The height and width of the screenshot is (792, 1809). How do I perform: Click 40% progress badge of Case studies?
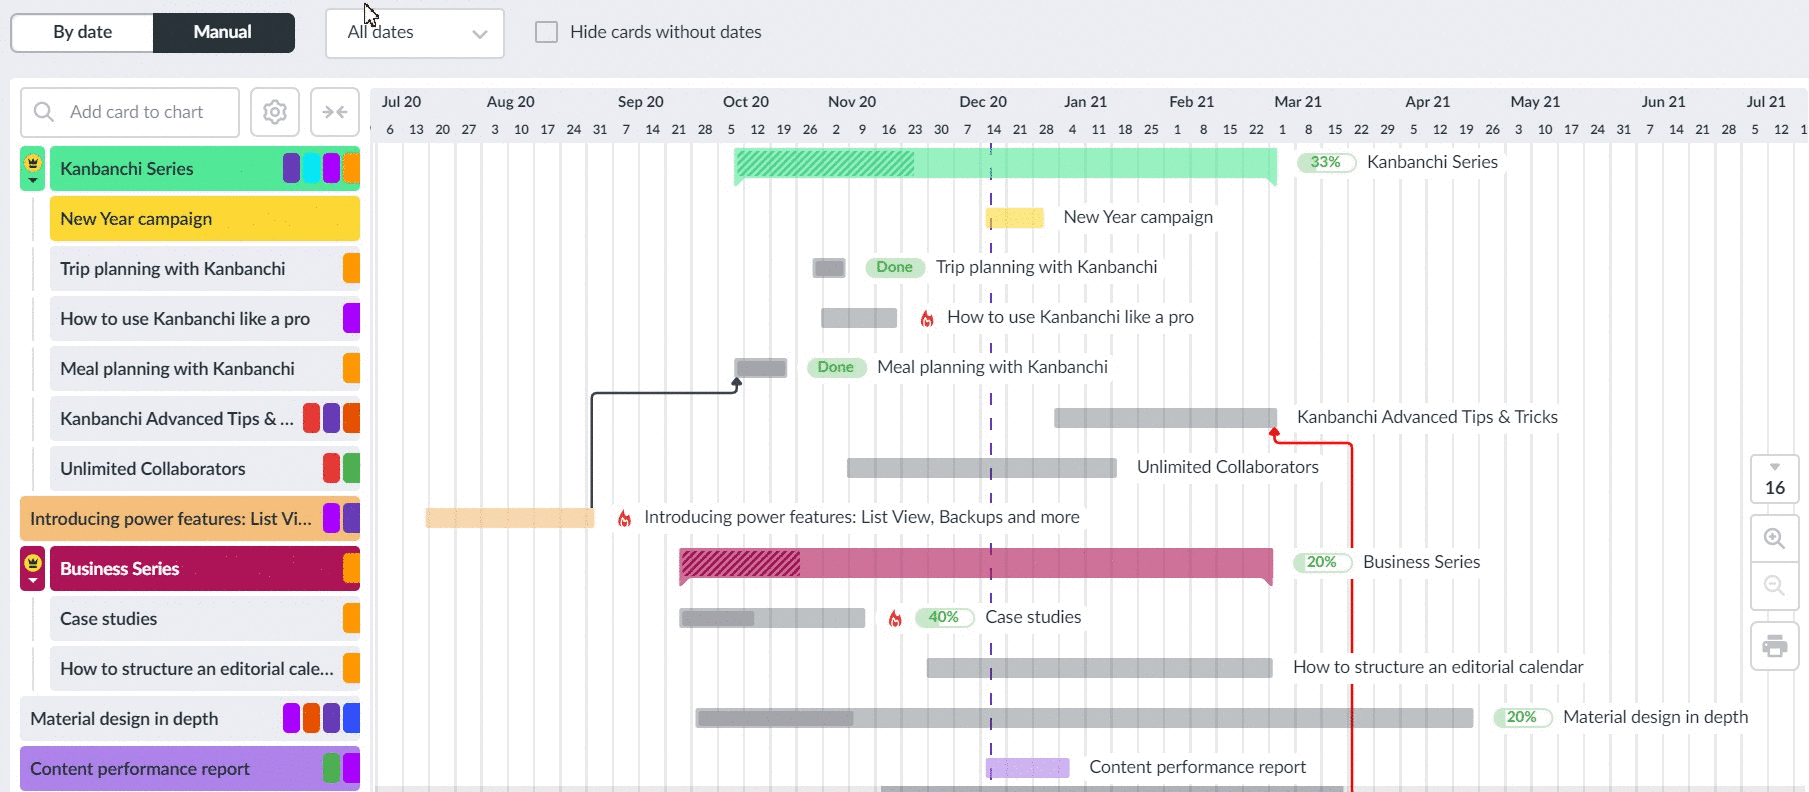click(x=944, y=617)
